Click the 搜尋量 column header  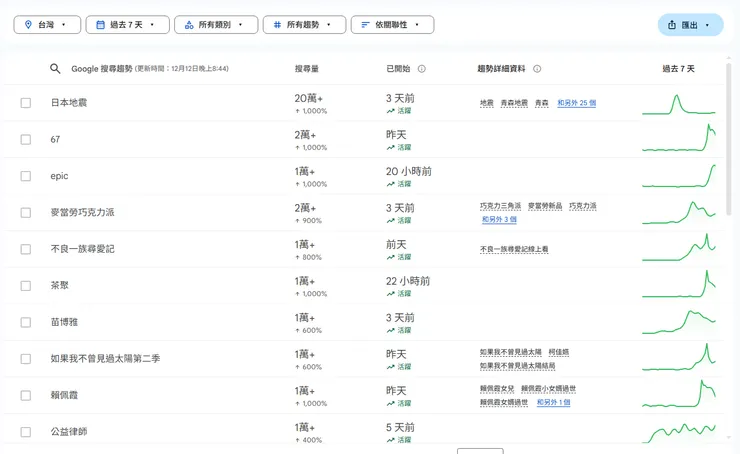[307, 69]
